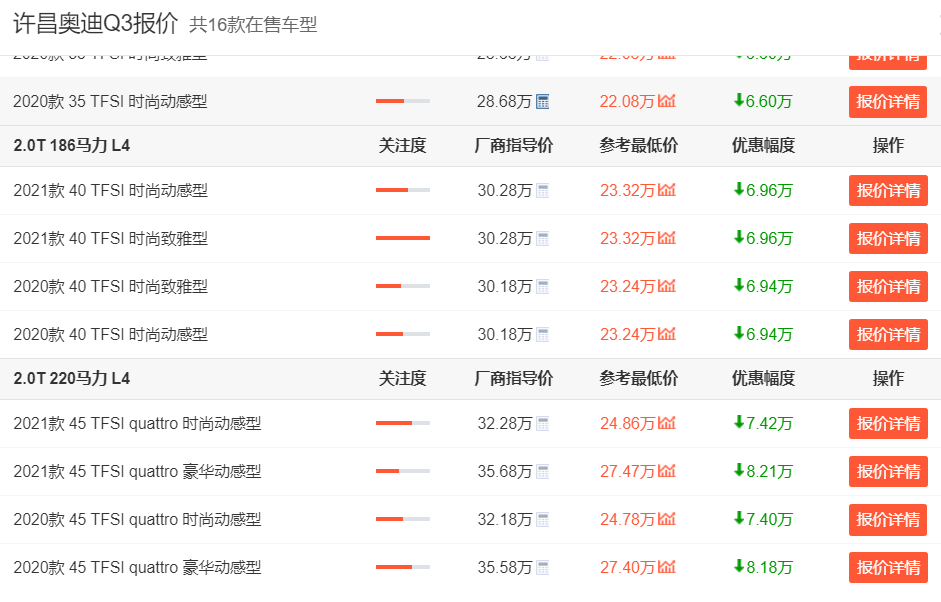Click guide price 35.58万
This screenshot has width=941, height=602.
click(x=505, y=567)
